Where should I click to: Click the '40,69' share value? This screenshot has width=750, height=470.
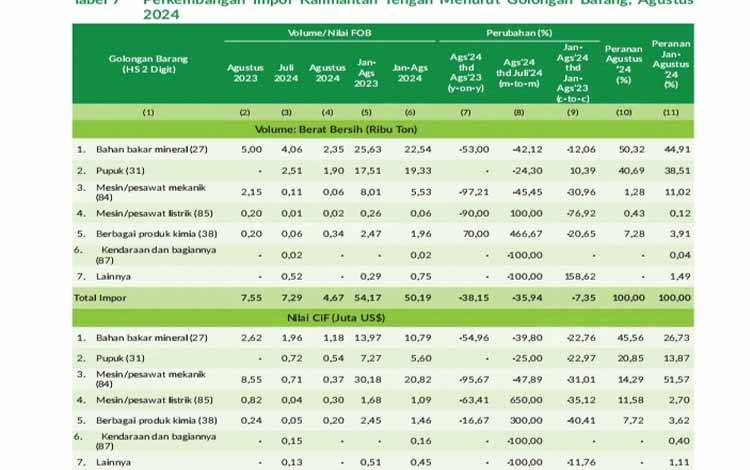(631, 171)
